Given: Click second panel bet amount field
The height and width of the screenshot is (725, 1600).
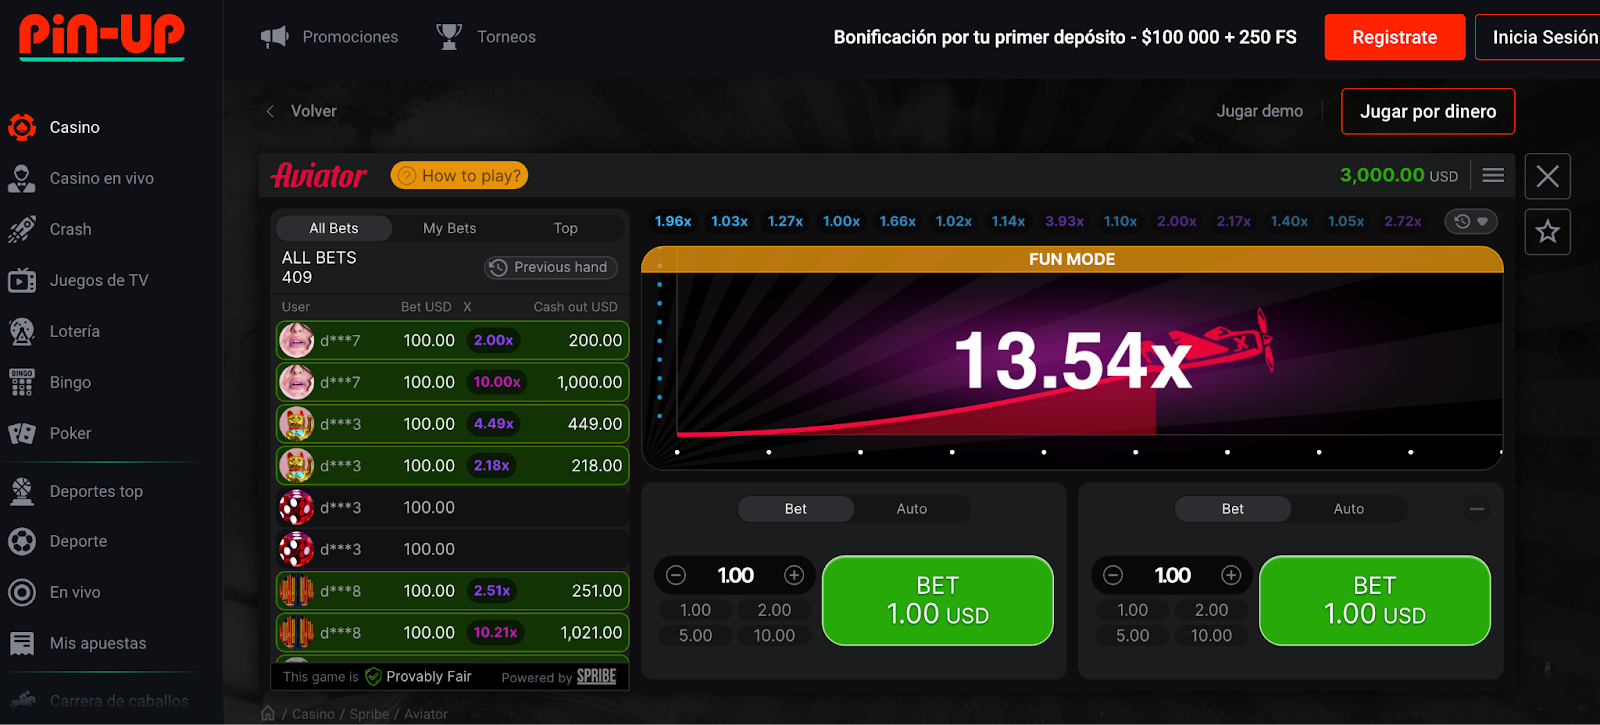Looking at the screenshot, I should tap(1172, 575).
